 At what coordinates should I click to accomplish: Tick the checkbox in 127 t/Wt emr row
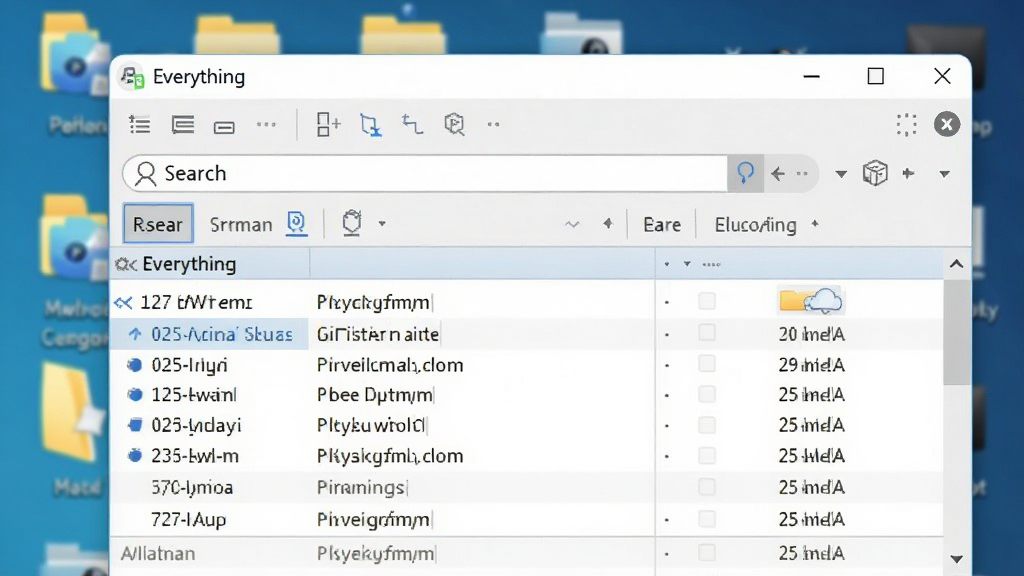click(707, 301)
